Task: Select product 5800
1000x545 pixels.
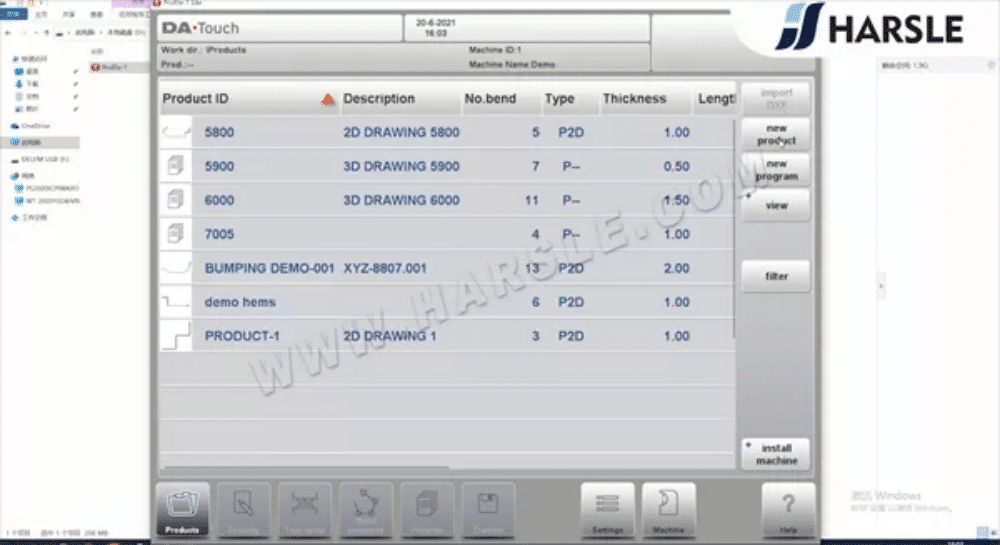Action: pos(446,133)
